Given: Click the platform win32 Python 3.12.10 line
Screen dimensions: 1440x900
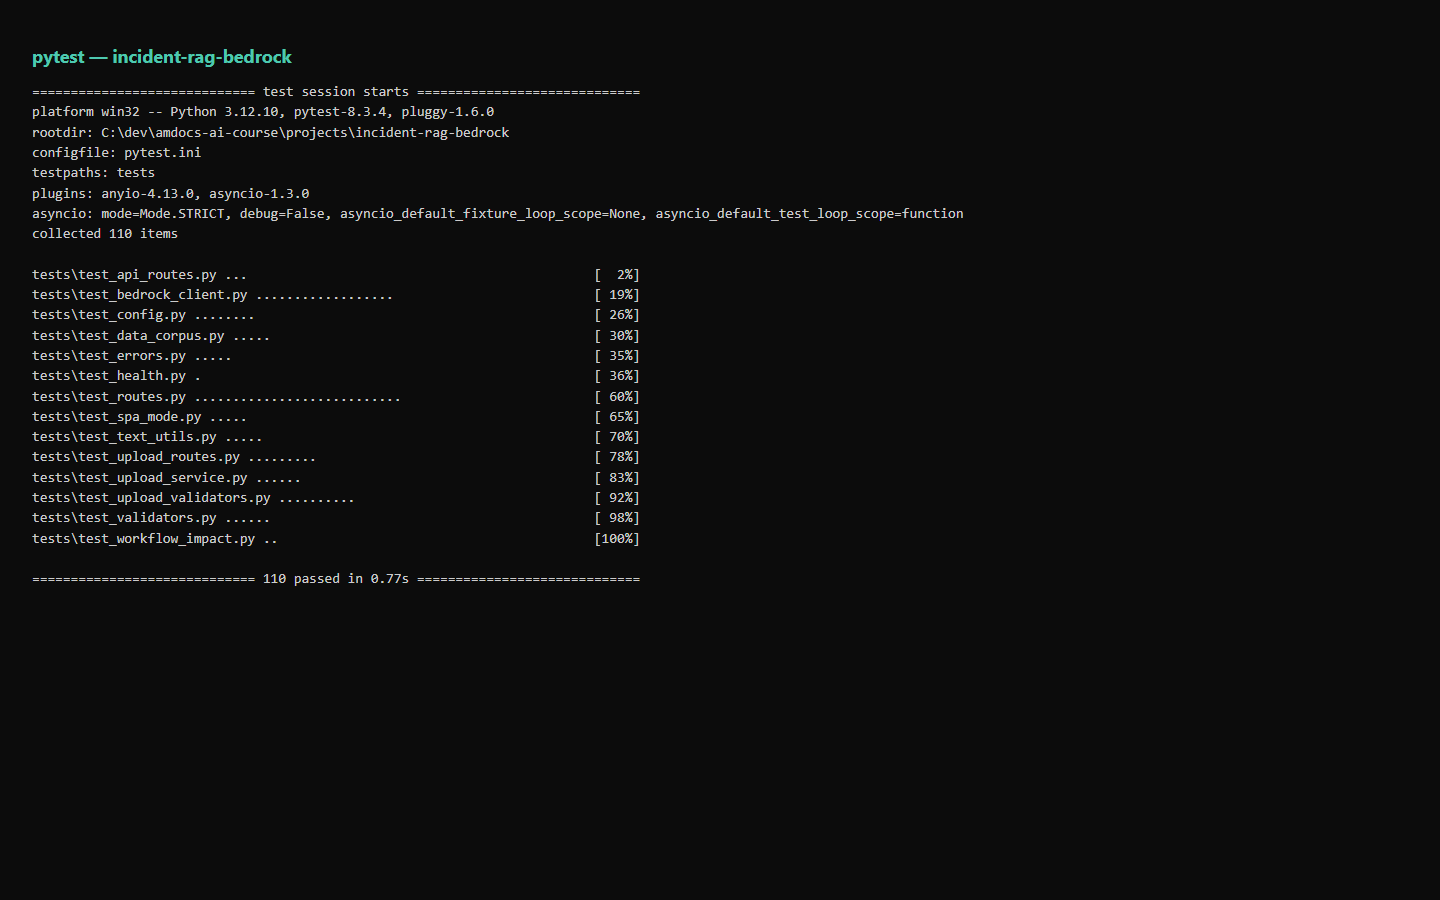Looking at the screenshot, I should 263,112.
